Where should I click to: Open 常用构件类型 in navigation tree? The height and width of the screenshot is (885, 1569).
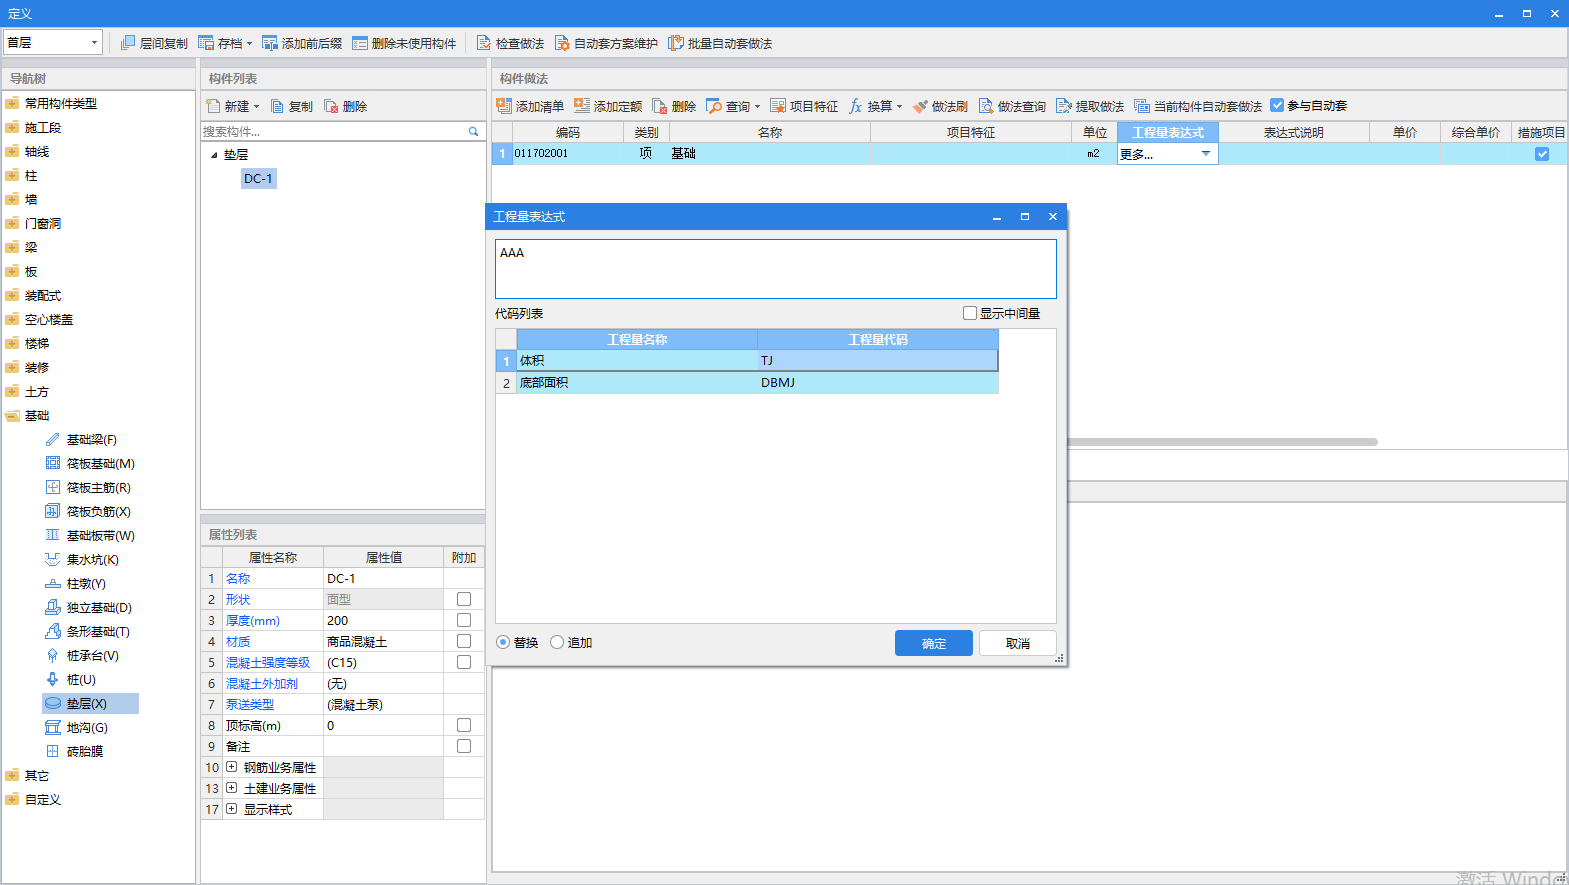click(60, 104)
